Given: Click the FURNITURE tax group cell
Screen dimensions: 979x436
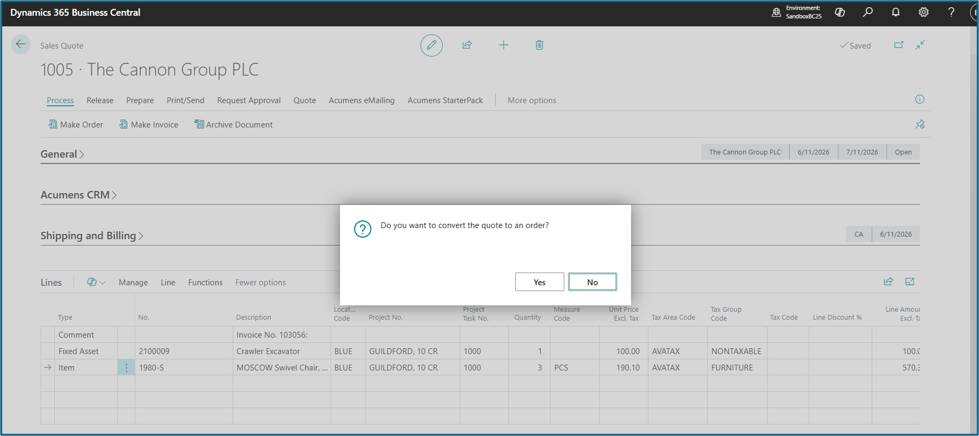Looking at the screenshot, I should pos(737,368).
